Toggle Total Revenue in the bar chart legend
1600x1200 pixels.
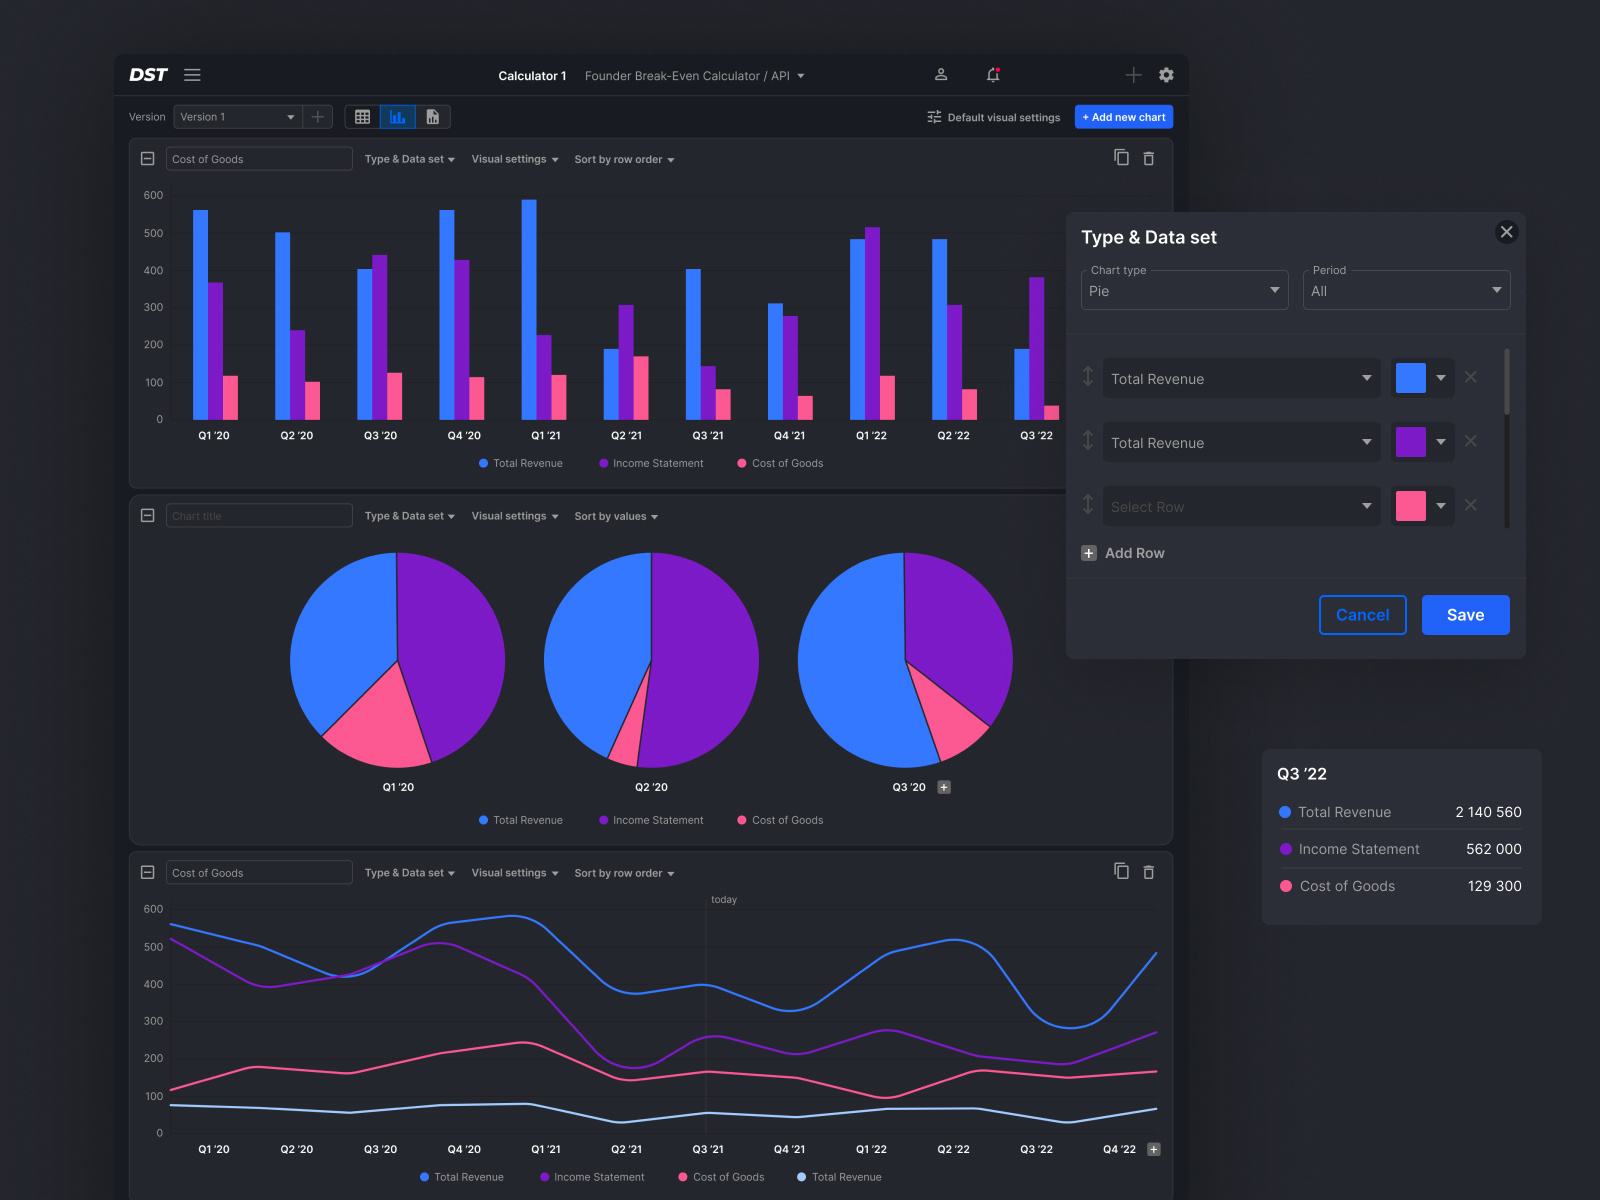(x=520, y=463)
